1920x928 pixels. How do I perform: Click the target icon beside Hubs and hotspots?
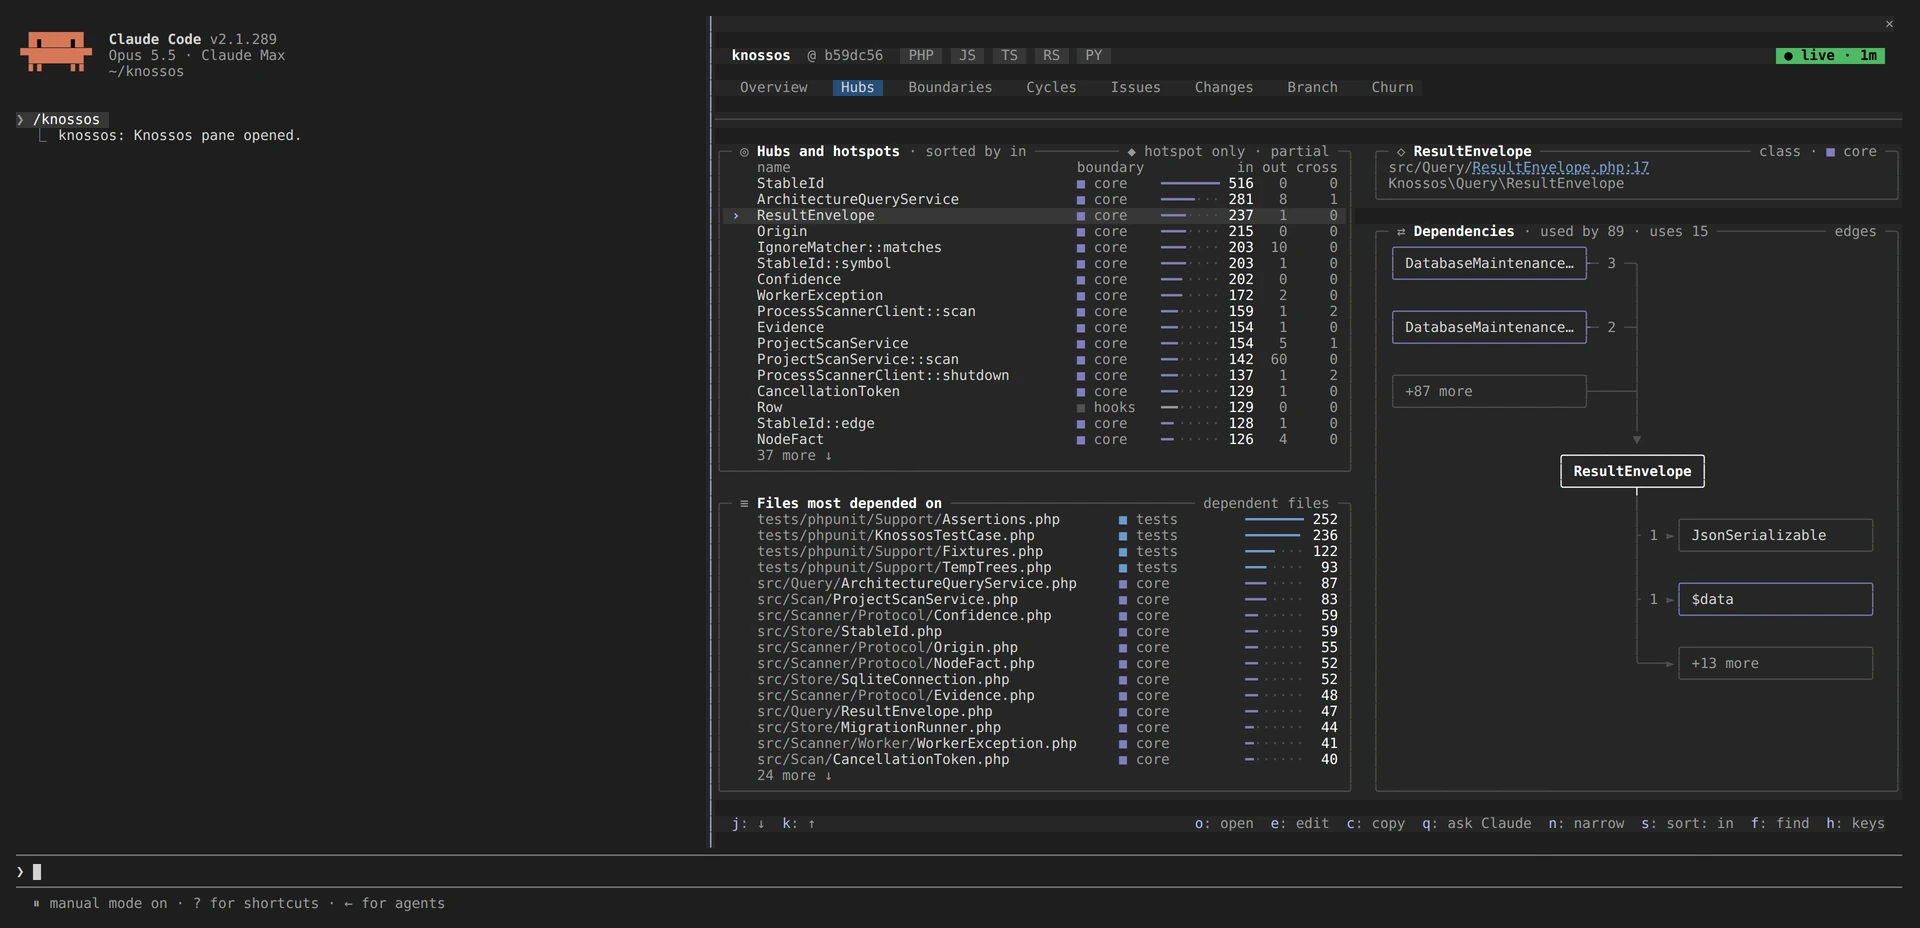click(x=744, y=152)
